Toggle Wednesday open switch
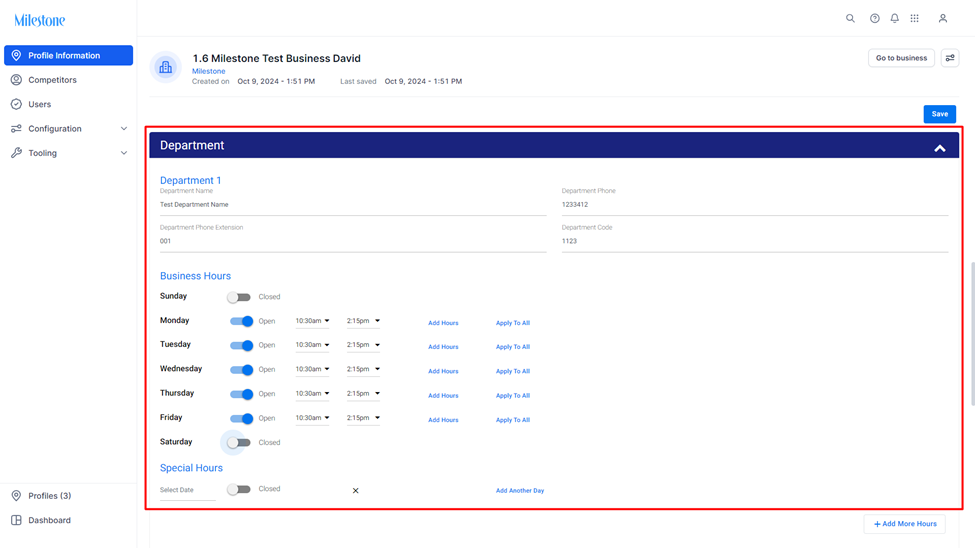This screenshot has height=548, width=975. click(x=241, y=369)
